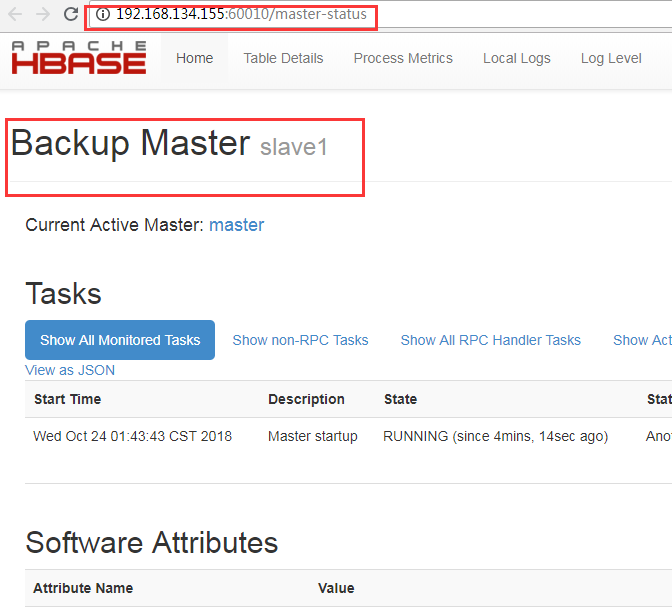The width and height of the screenshot is (672, 613).
Task: Click 'Current Active Master:' label
Action: point(114,225)
